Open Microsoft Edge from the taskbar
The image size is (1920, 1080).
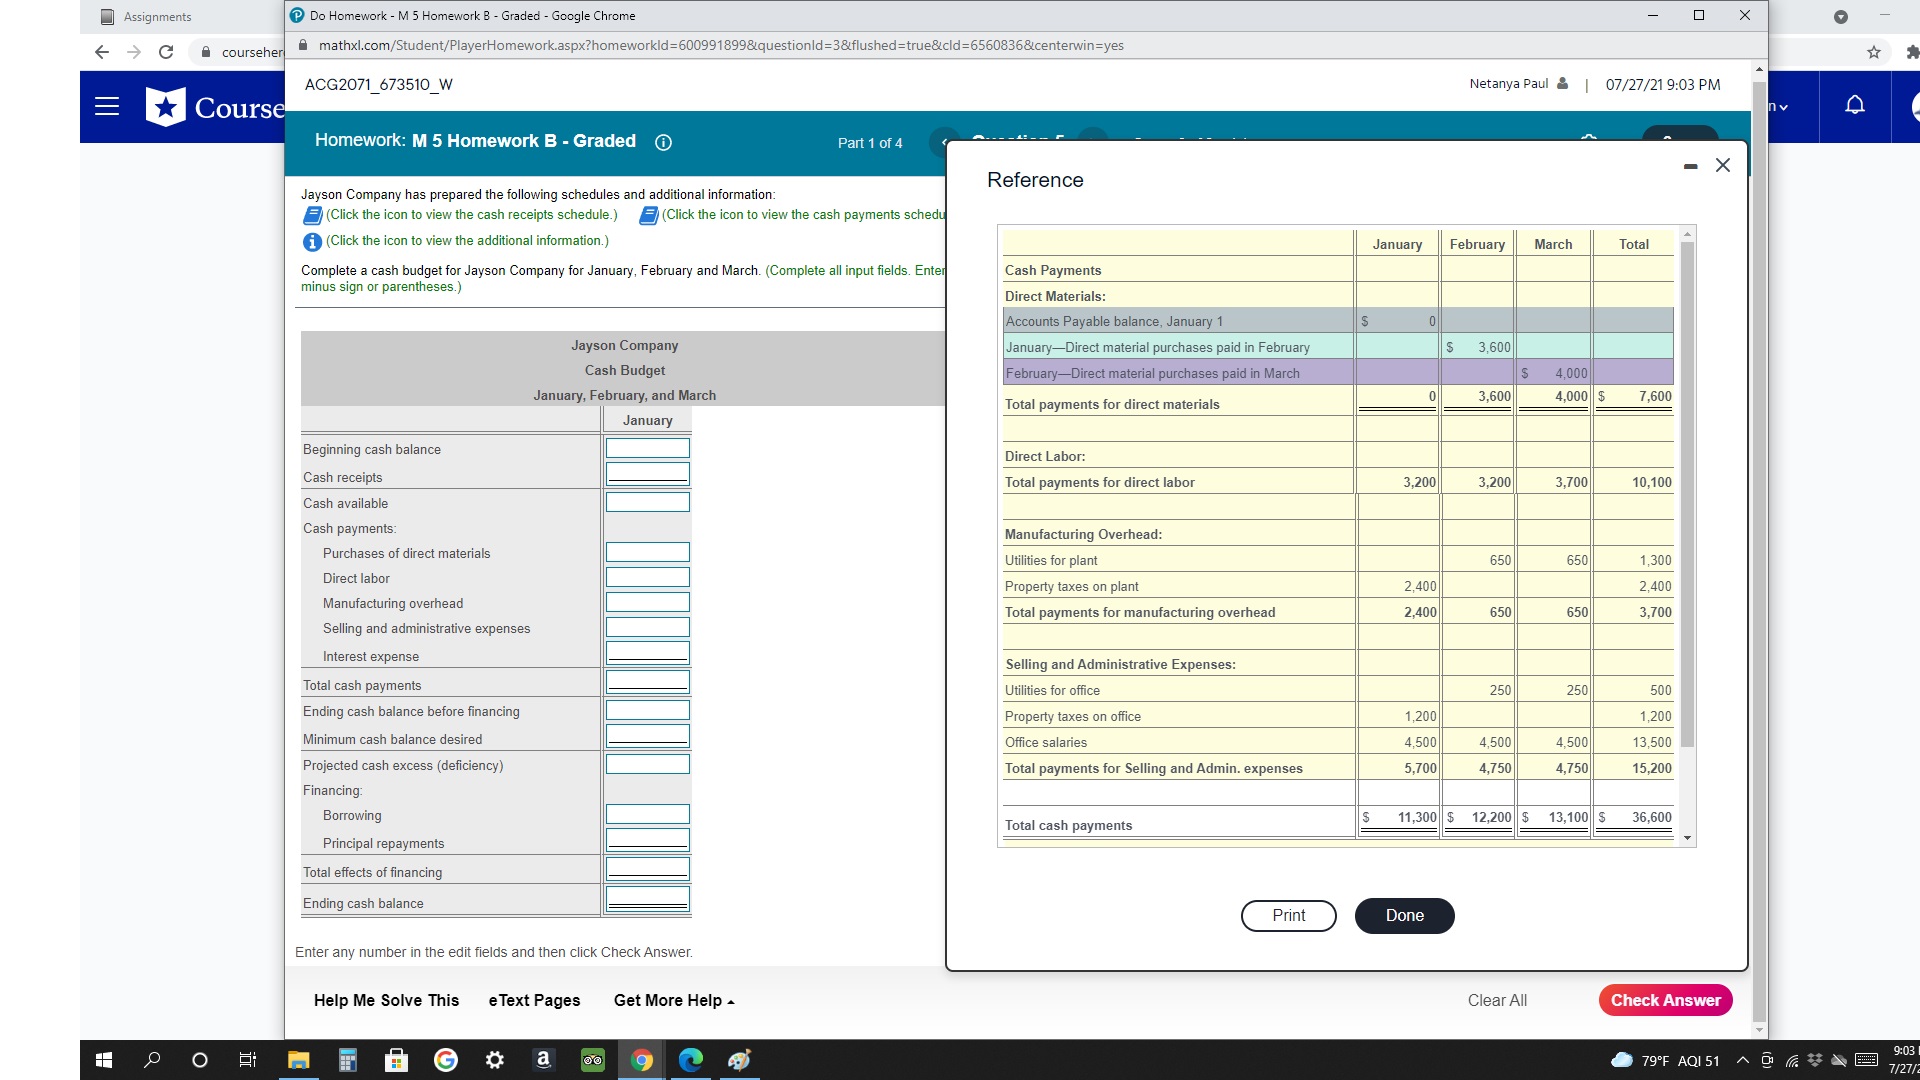pyautogui.click(x=690, y=1060)
